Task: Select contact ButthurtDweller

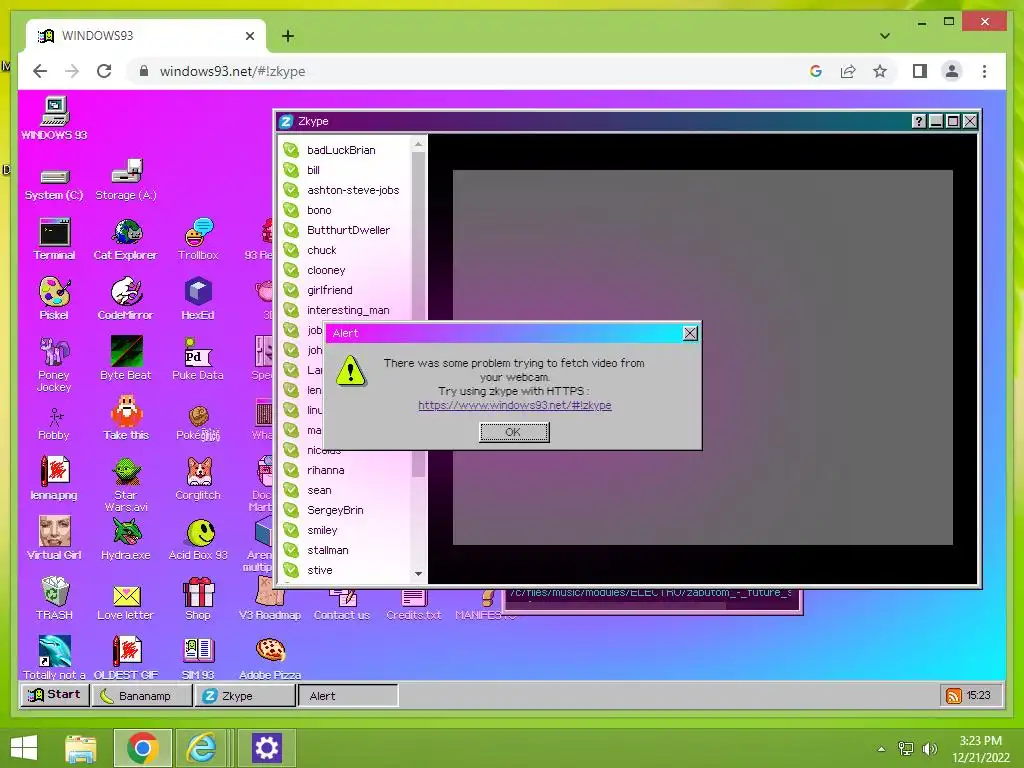Action: 345,231
